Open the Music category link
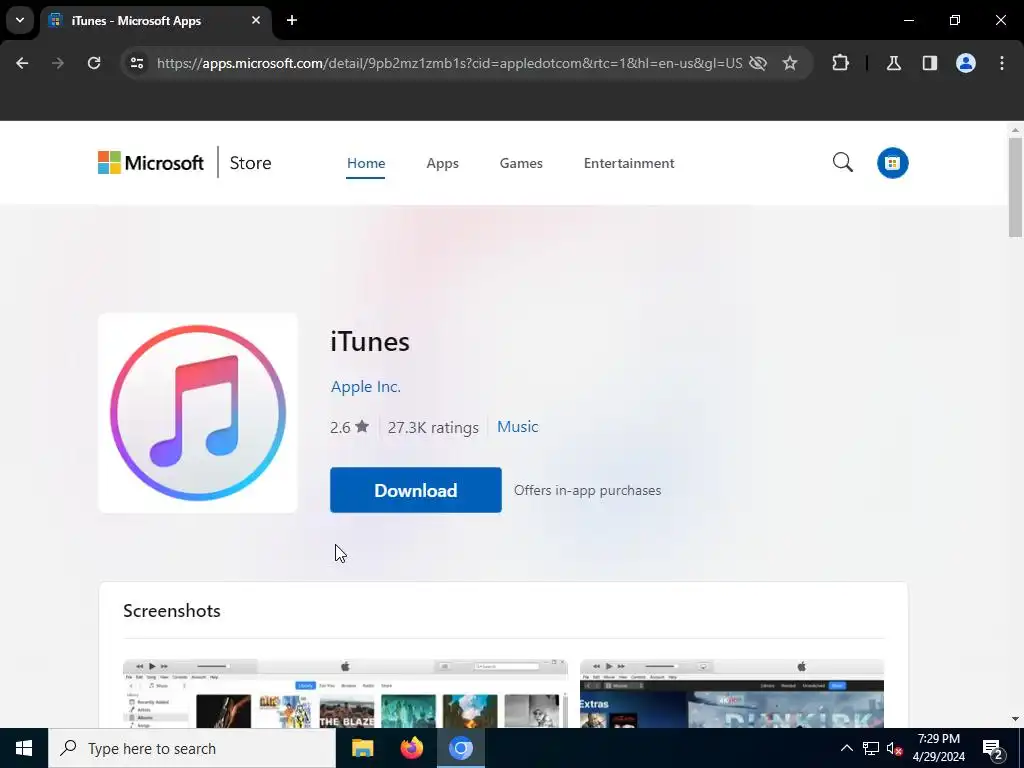The width and height of the screenshot is (1024, 768). tap(518, 426)
